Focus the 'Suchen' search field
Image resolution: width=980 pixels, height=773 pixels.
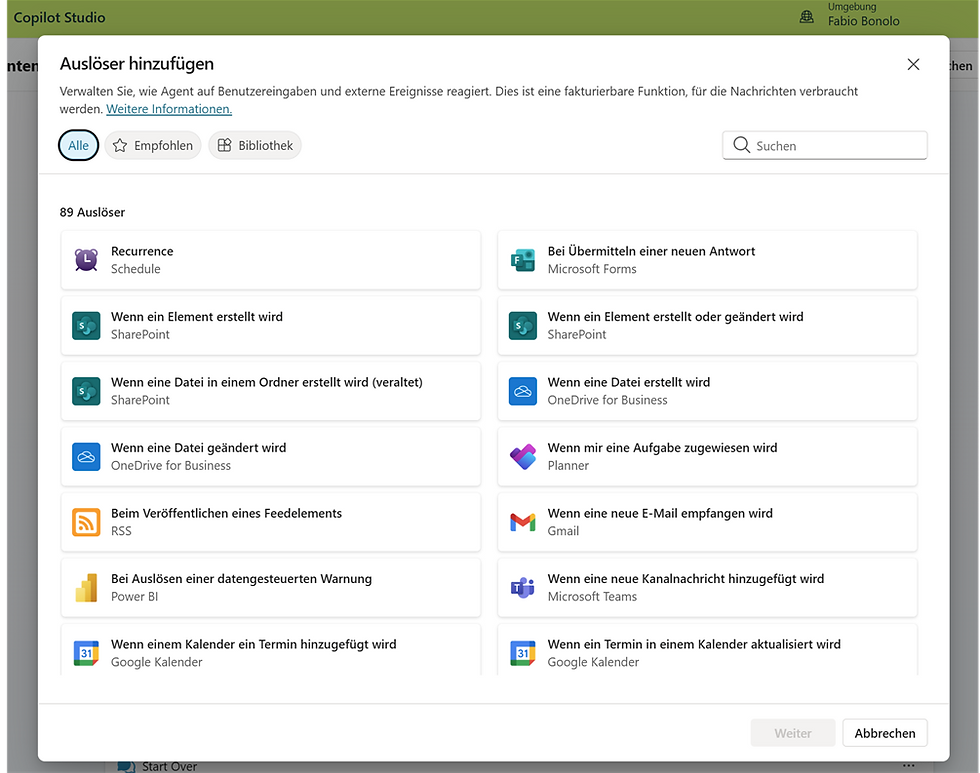[835, 146]
